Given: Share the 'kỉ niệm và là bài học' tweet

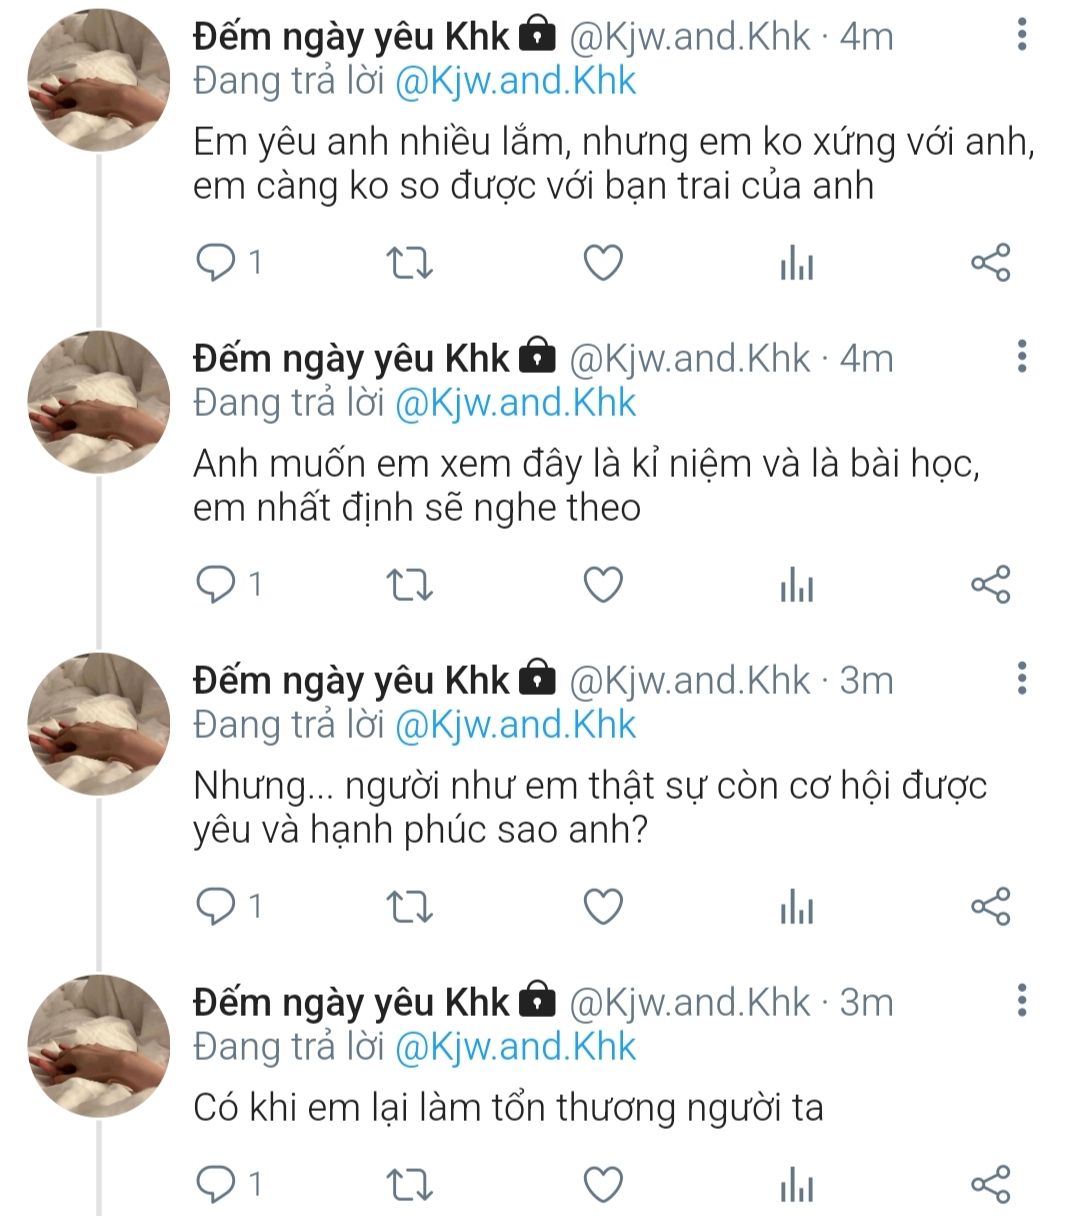Looking at the screenshot, I should click(x=991, y=584).
